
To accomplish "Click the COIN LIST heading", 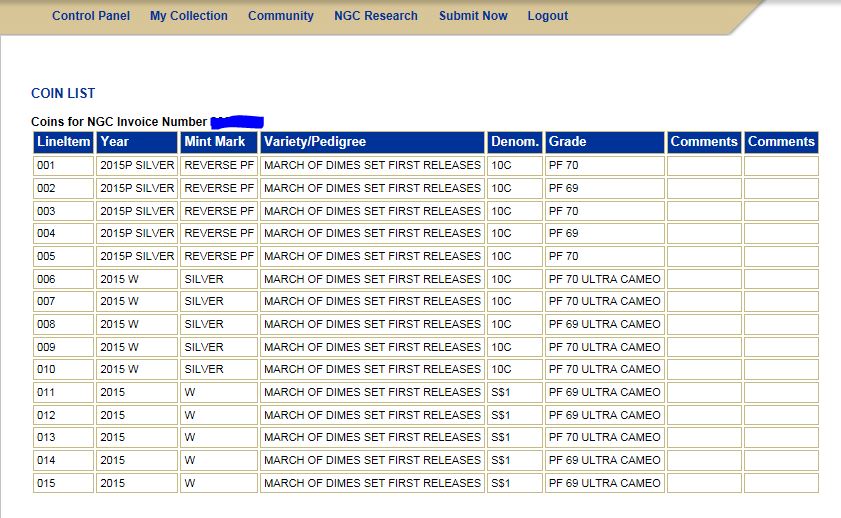I will click(63, 93).
